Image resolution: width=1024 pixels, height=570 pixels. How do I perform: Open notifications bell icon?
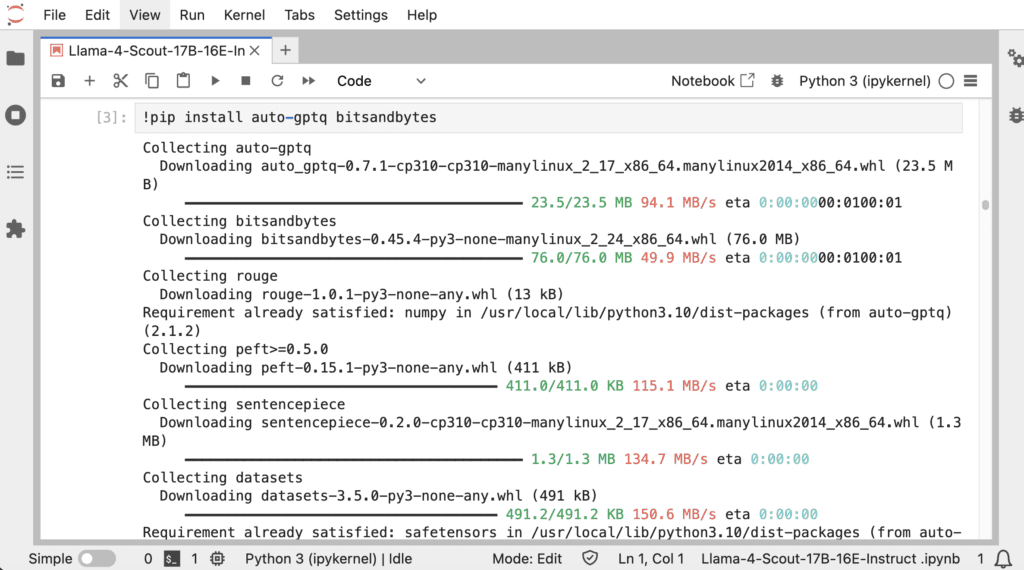click(1004, 559)
